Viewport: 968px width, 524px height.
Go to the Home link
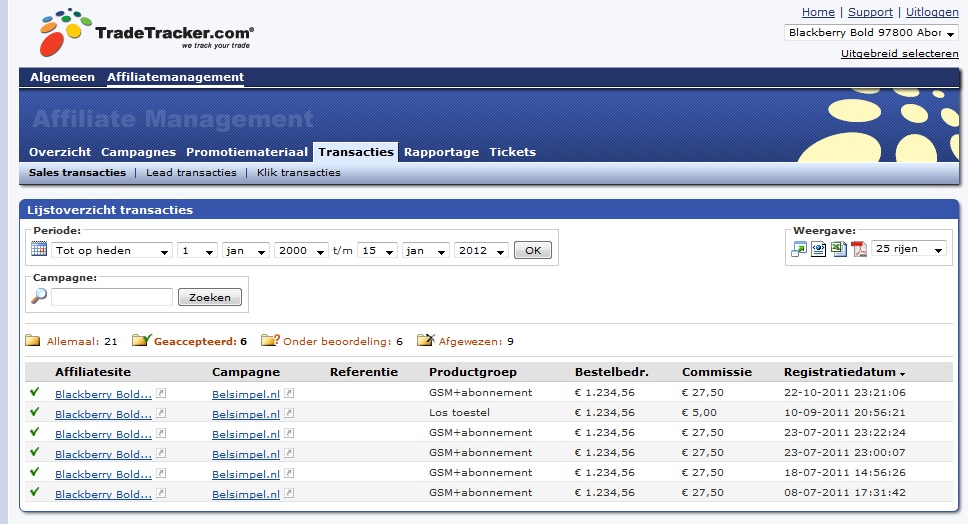[818, 12]
